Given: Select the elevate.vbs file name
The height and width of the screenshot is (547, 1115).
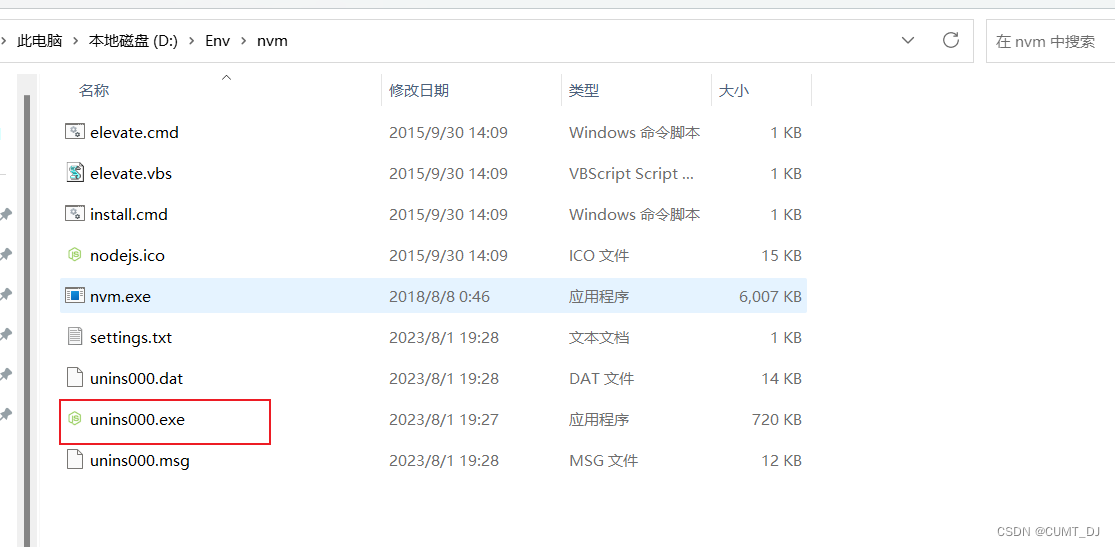Looking at the screenshot, I should click(131, 174).
